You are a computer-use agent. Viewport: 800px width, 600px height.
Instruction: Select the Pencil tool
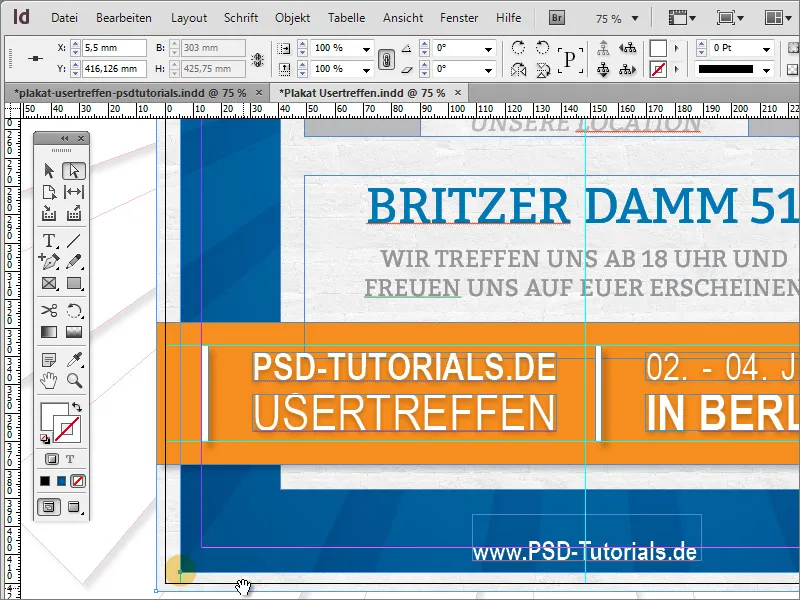(x=74, y=262)
